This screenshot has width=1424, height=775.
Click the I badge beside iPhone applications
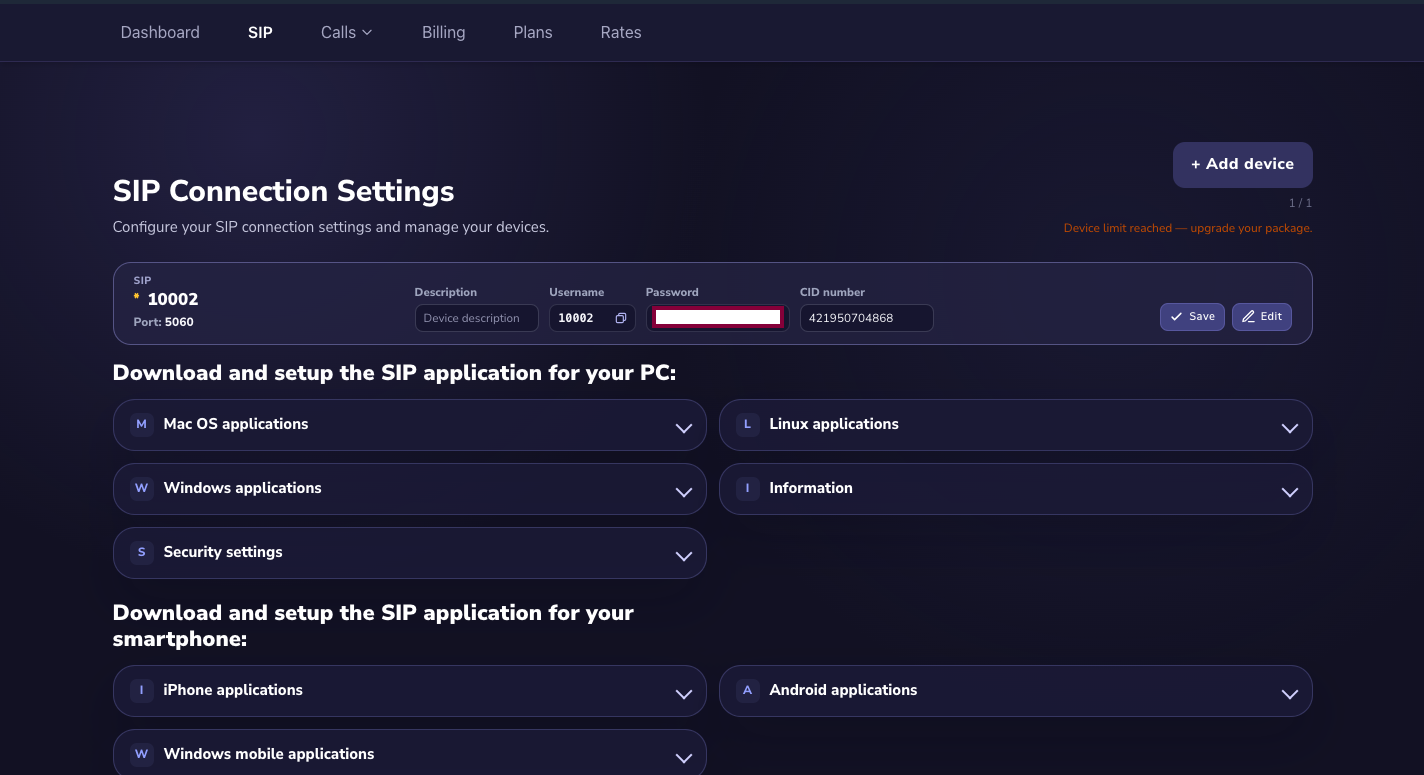click(142, 691)
